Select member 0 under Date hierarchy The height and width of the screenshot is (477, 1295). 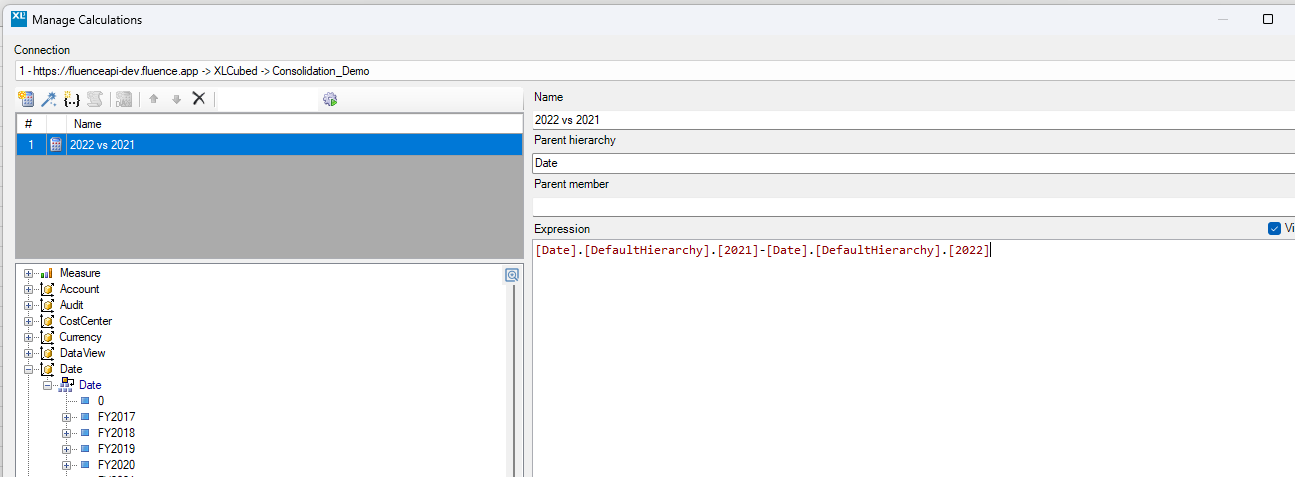pos(101,401)
